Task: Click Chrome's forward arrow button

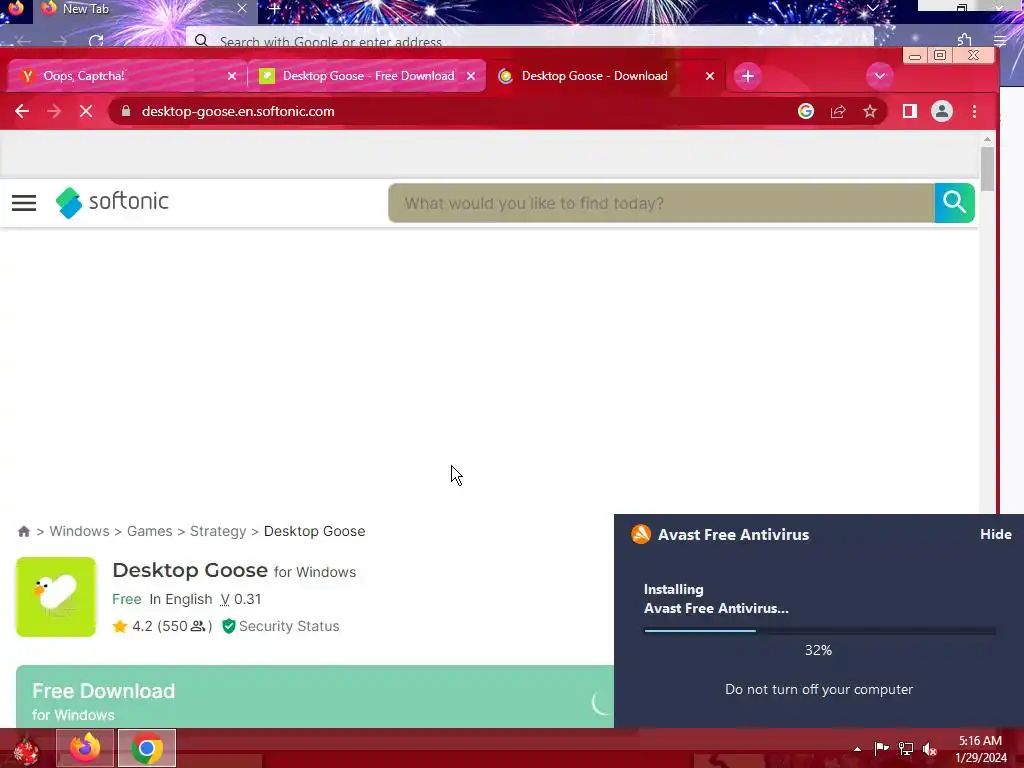Action: 54,111
